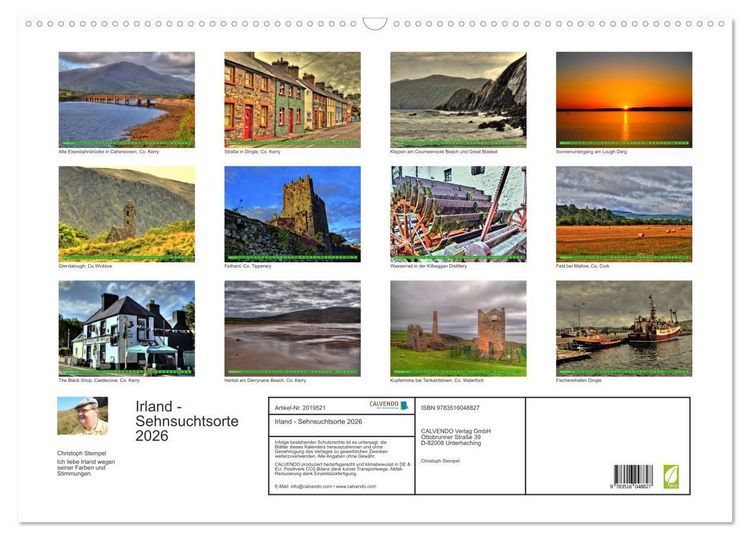
Task: Click the caption about Klippen am Coumeenoole Beach
Action: tap(443, 152)
